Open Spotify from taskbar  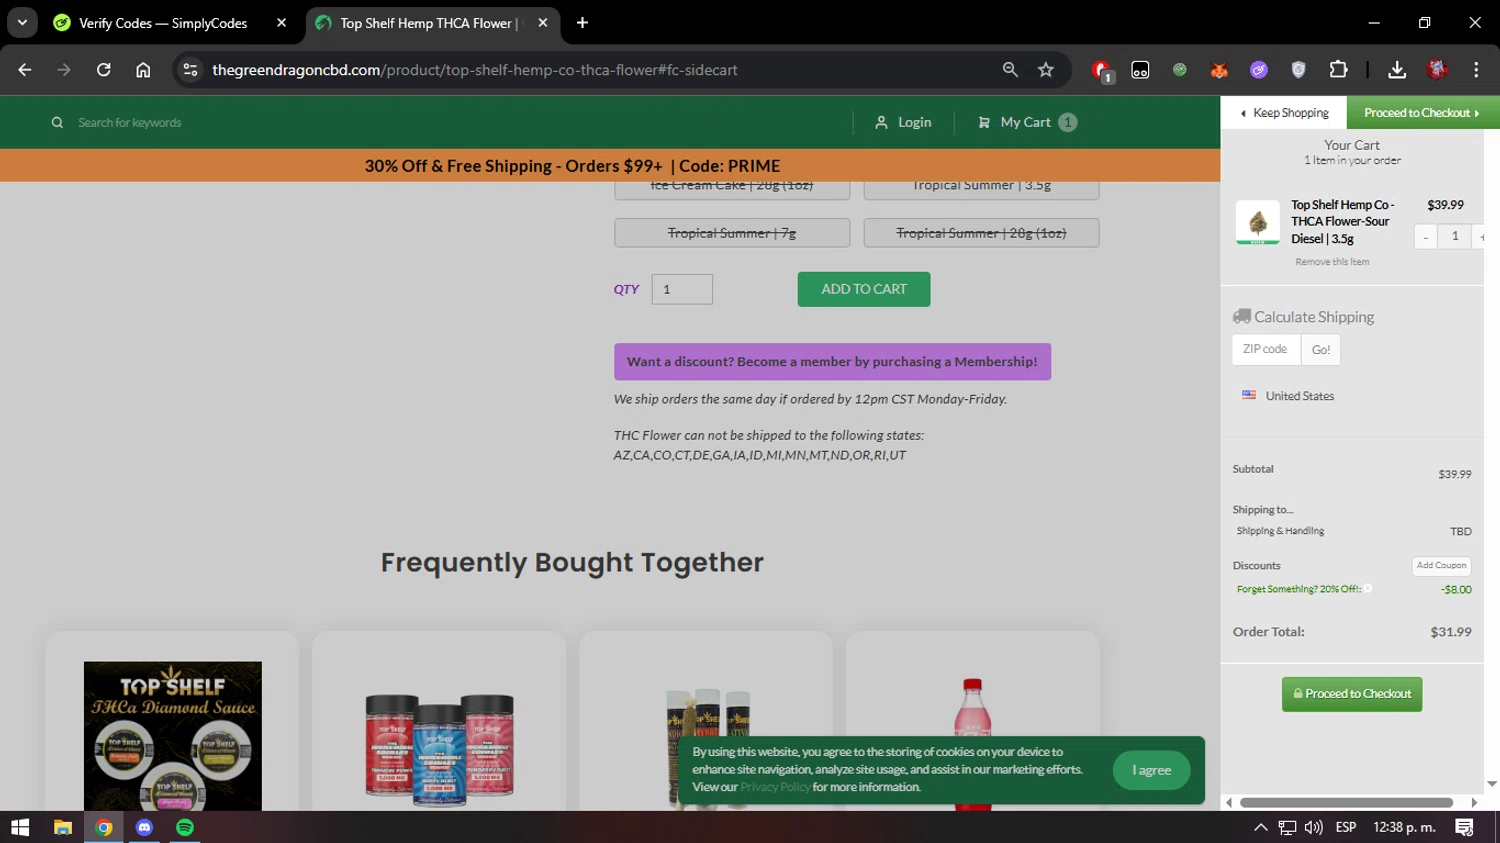[185, 827]
